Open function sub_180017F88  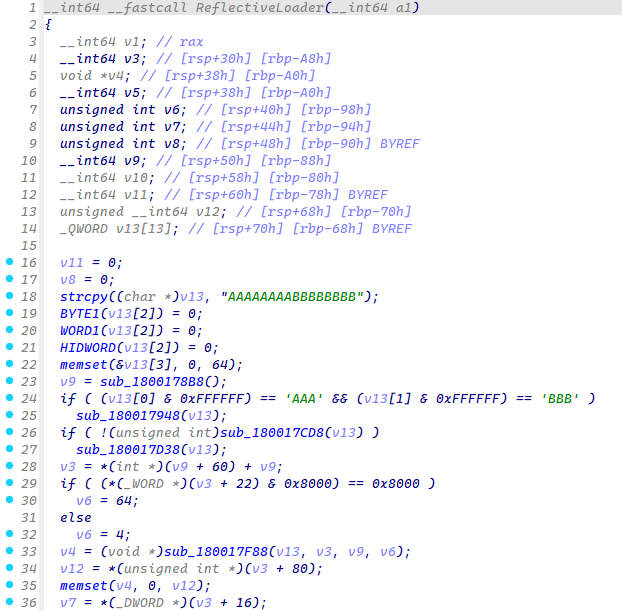click(x=216, y=551)
